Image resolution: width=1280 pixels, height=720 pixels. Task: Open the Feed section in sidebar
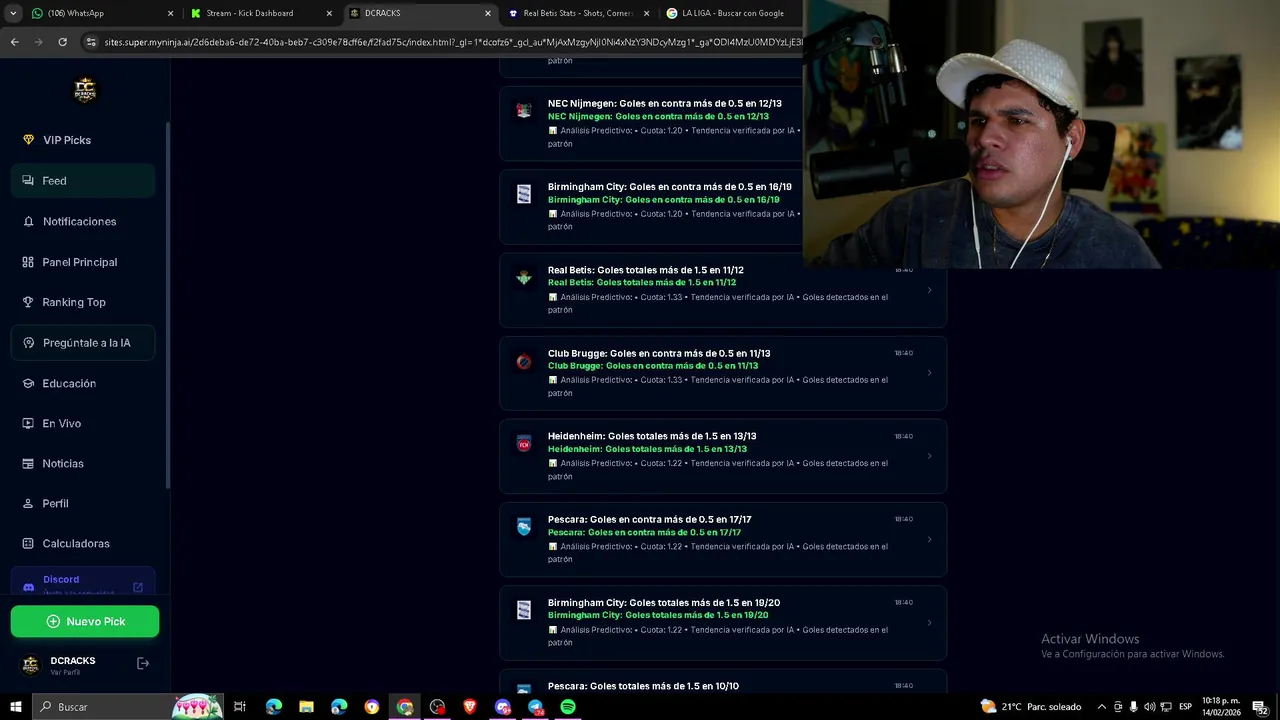click(83, 181)
